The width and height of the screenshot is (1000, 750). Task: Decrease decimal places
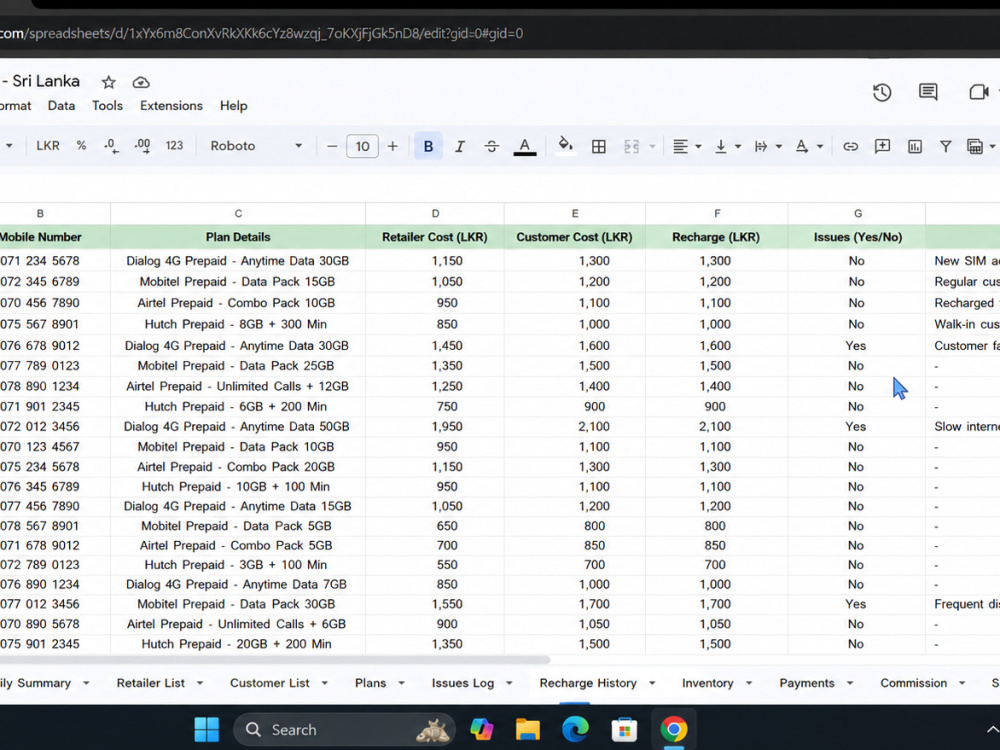[x=110, y=146]
